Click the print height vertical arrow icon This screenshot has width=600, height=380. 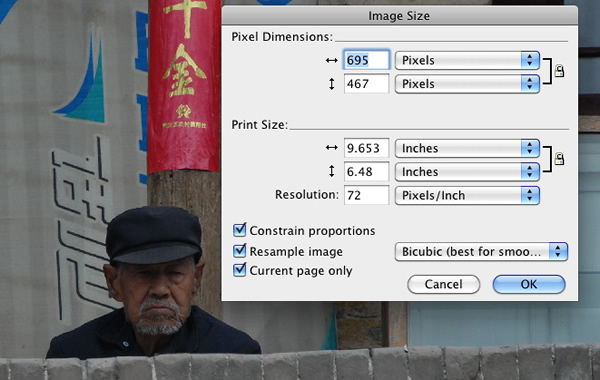tap(331, 171)
